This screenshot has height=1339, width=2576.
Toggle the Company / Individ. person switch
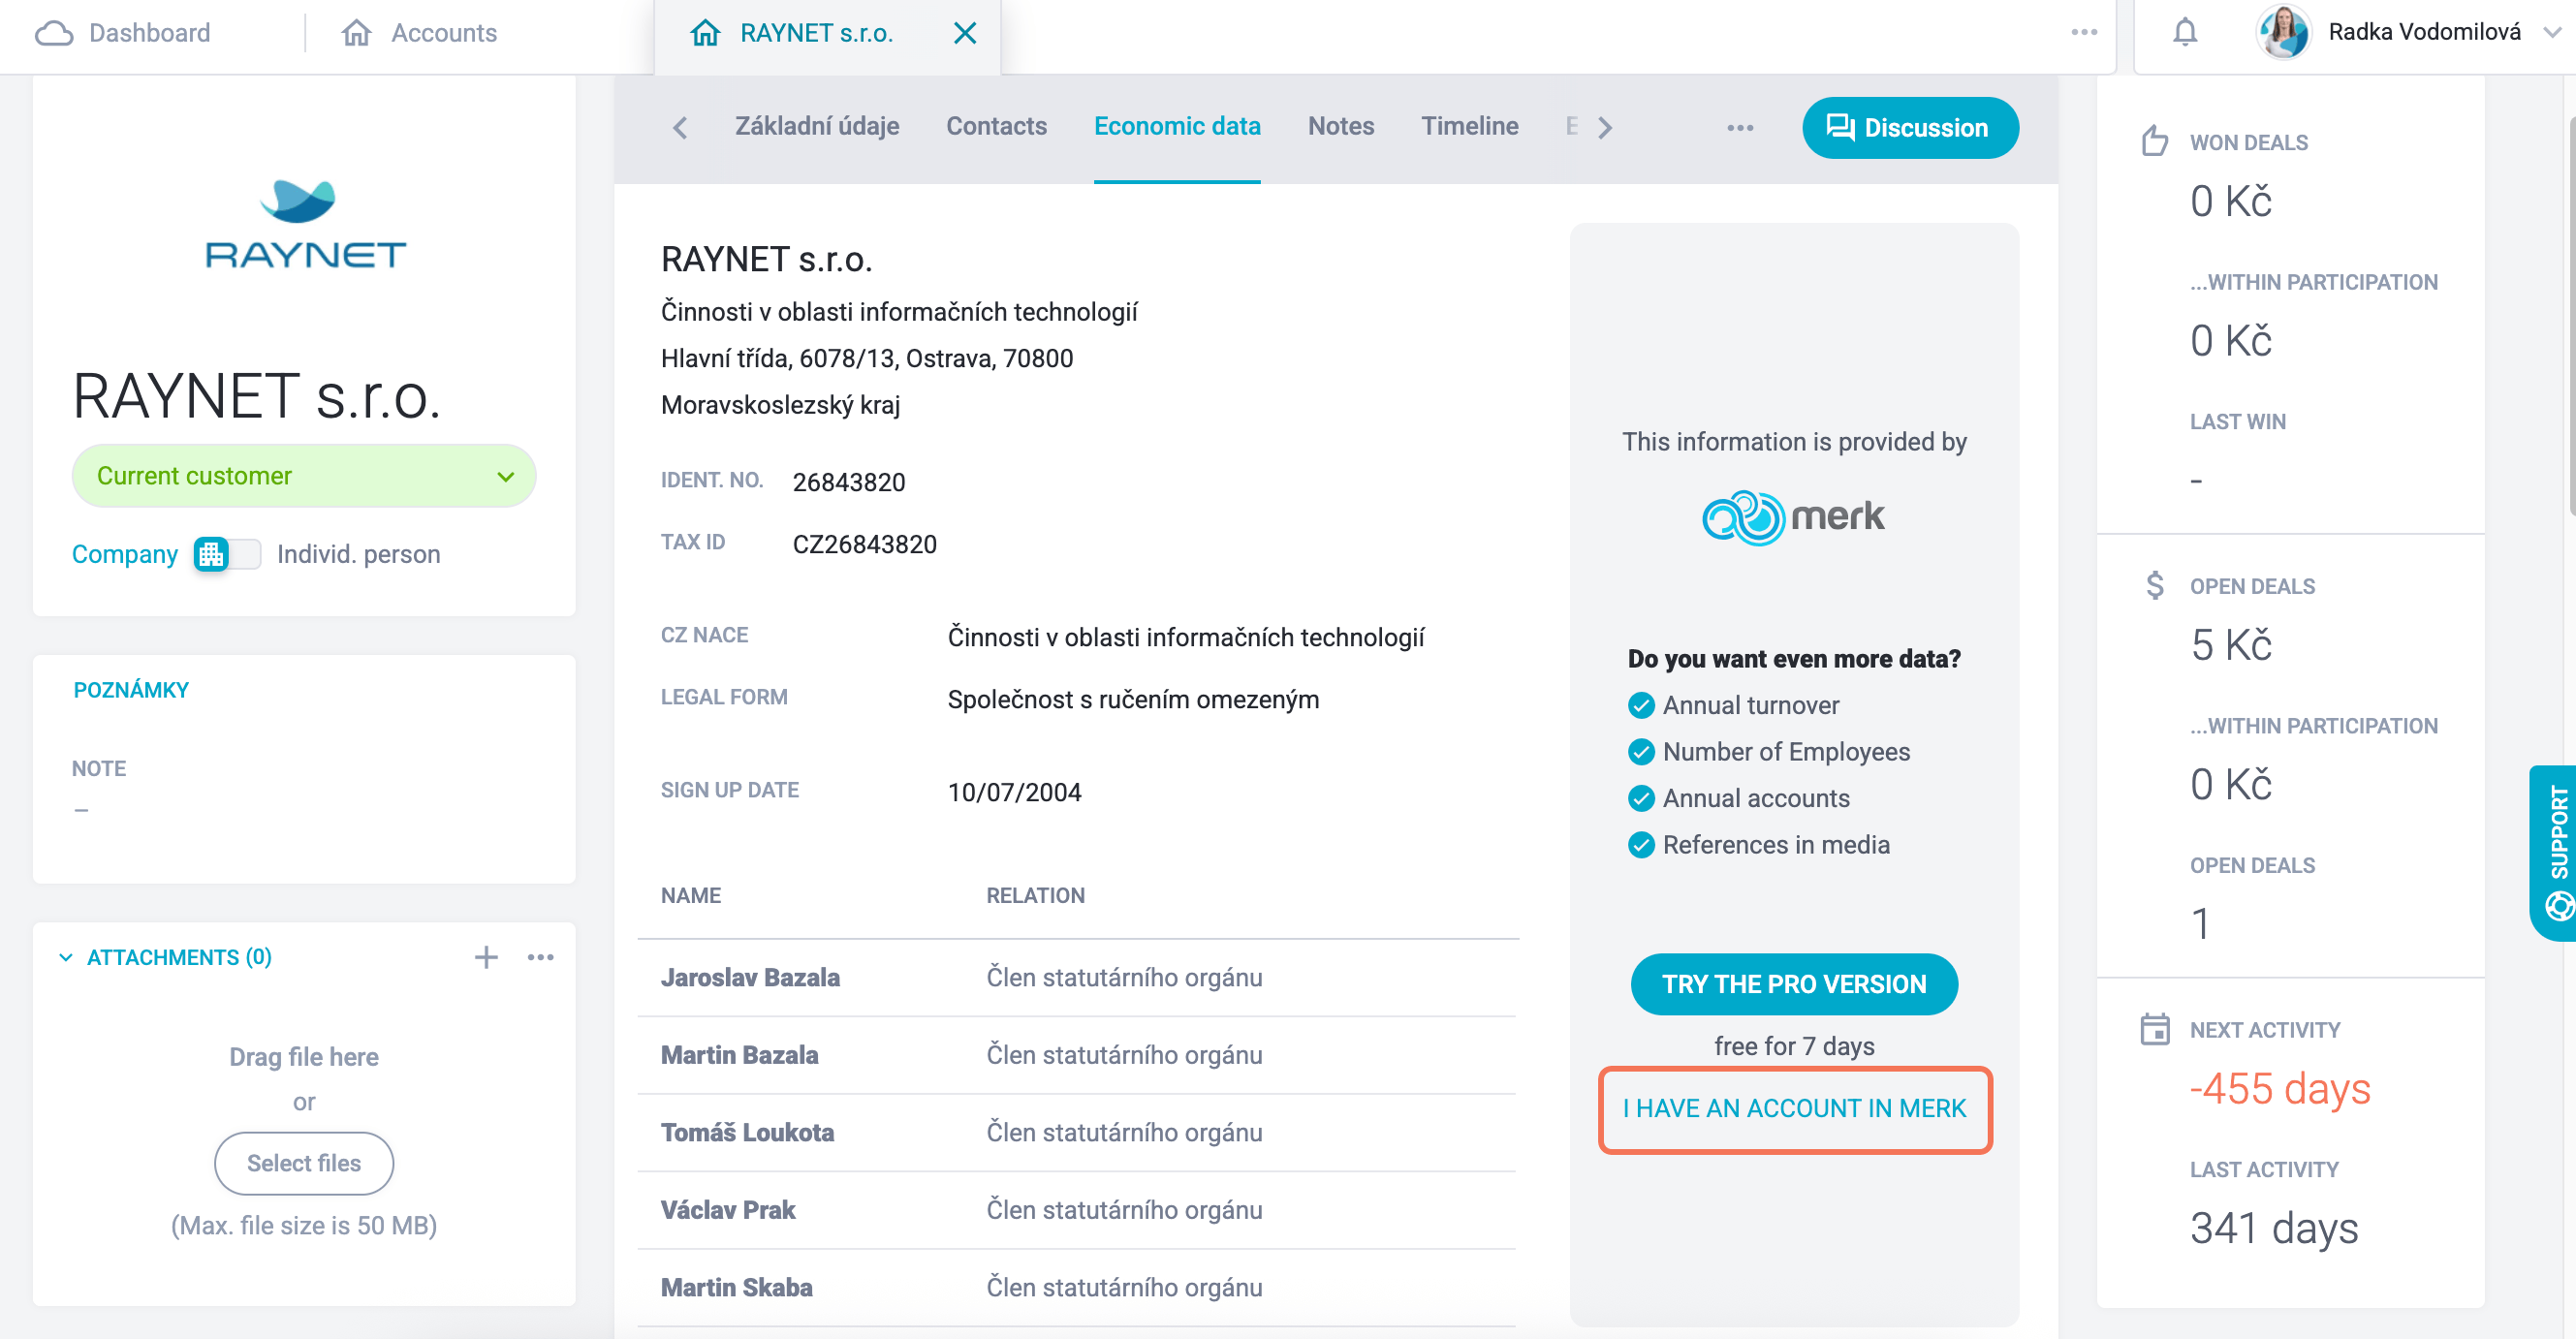click(227, 554)
